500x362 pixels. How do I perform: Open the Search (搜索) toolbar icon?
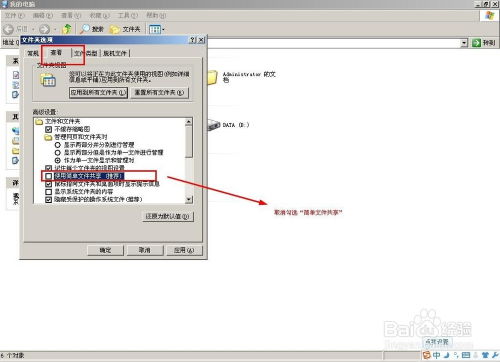click(85, 29)
